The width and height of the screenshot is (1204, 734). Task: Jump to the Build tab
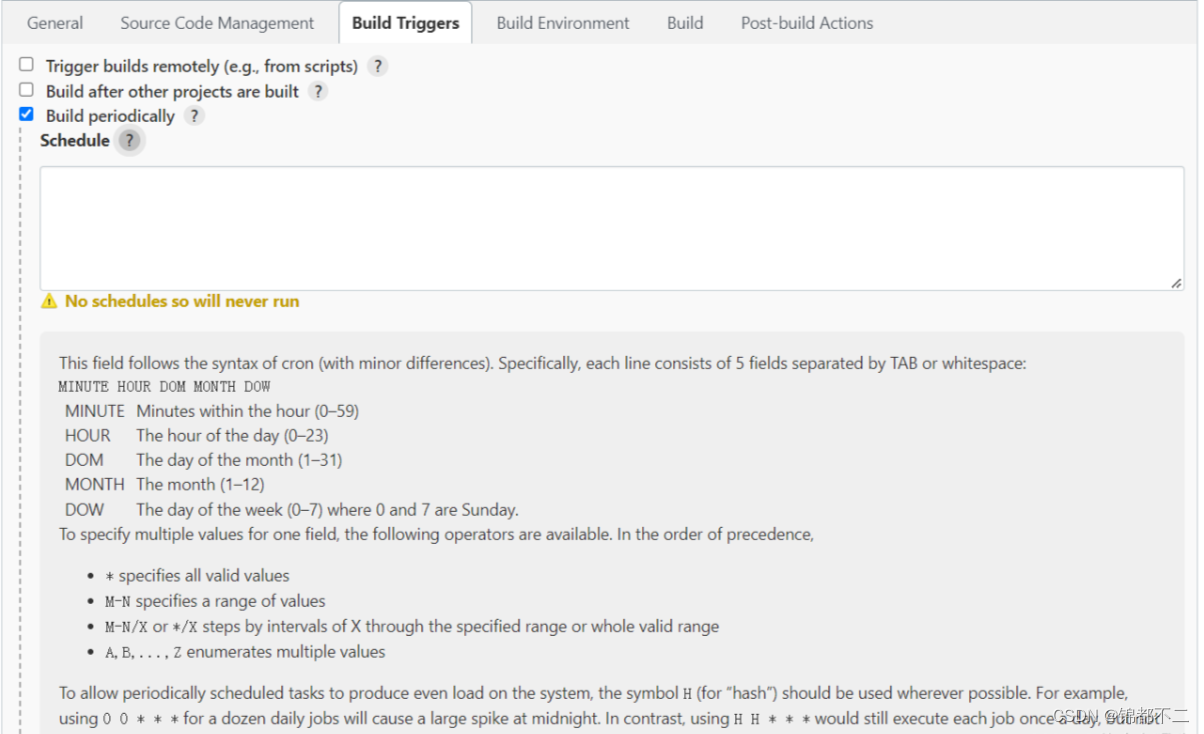(685, 23)
